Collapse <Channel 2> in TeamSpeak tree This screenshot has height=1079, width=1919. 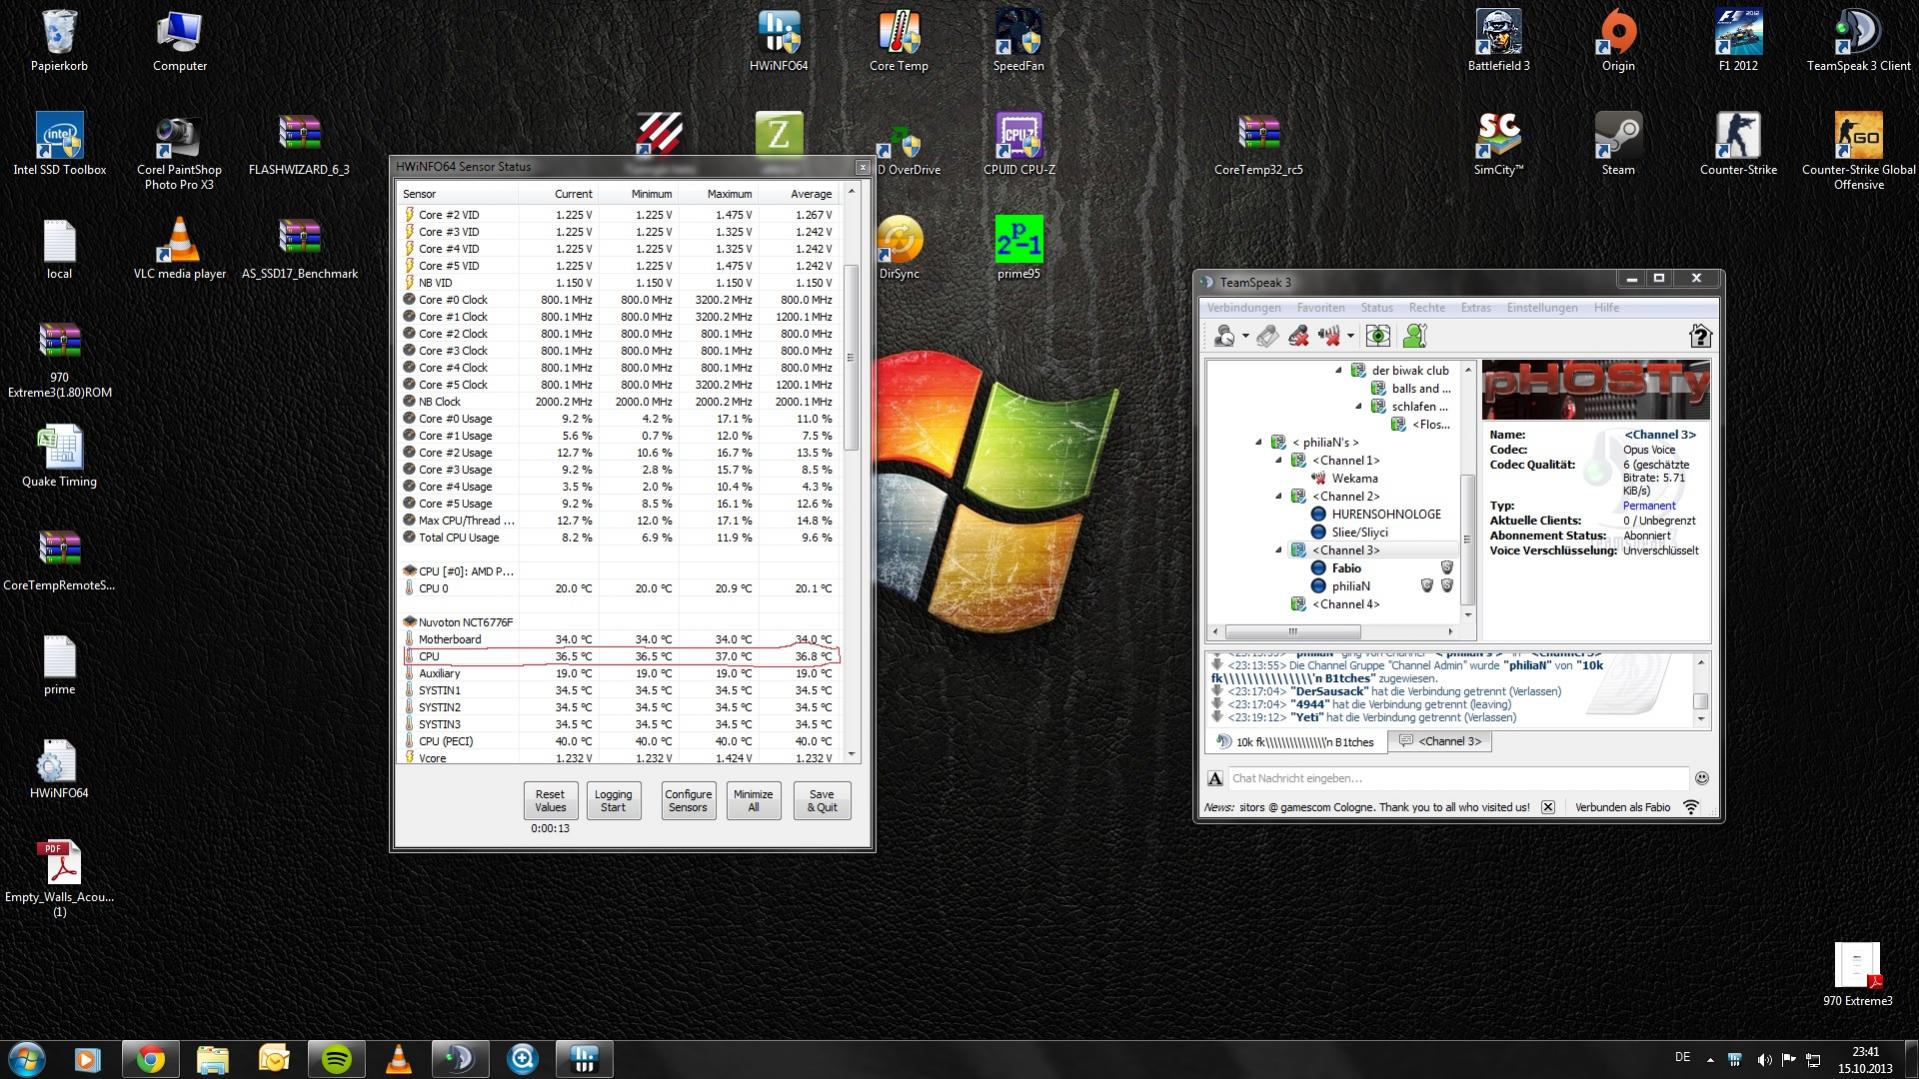1279,497
